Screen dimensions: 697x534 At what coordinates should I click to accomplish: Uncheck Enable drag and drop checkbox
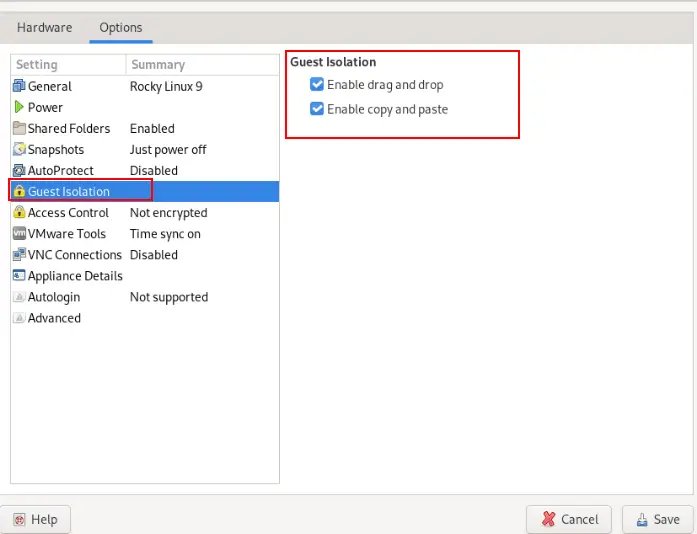point(317,84)
